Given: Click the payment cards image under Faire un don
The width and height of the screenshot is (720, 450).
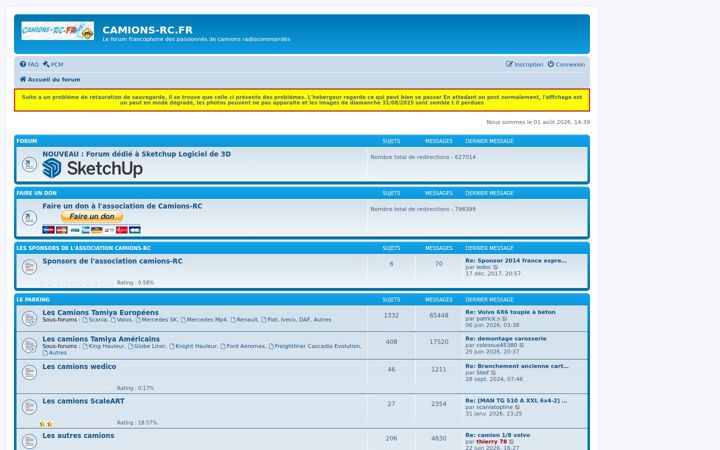Looking at the screenshot, I should click(91, 230).
